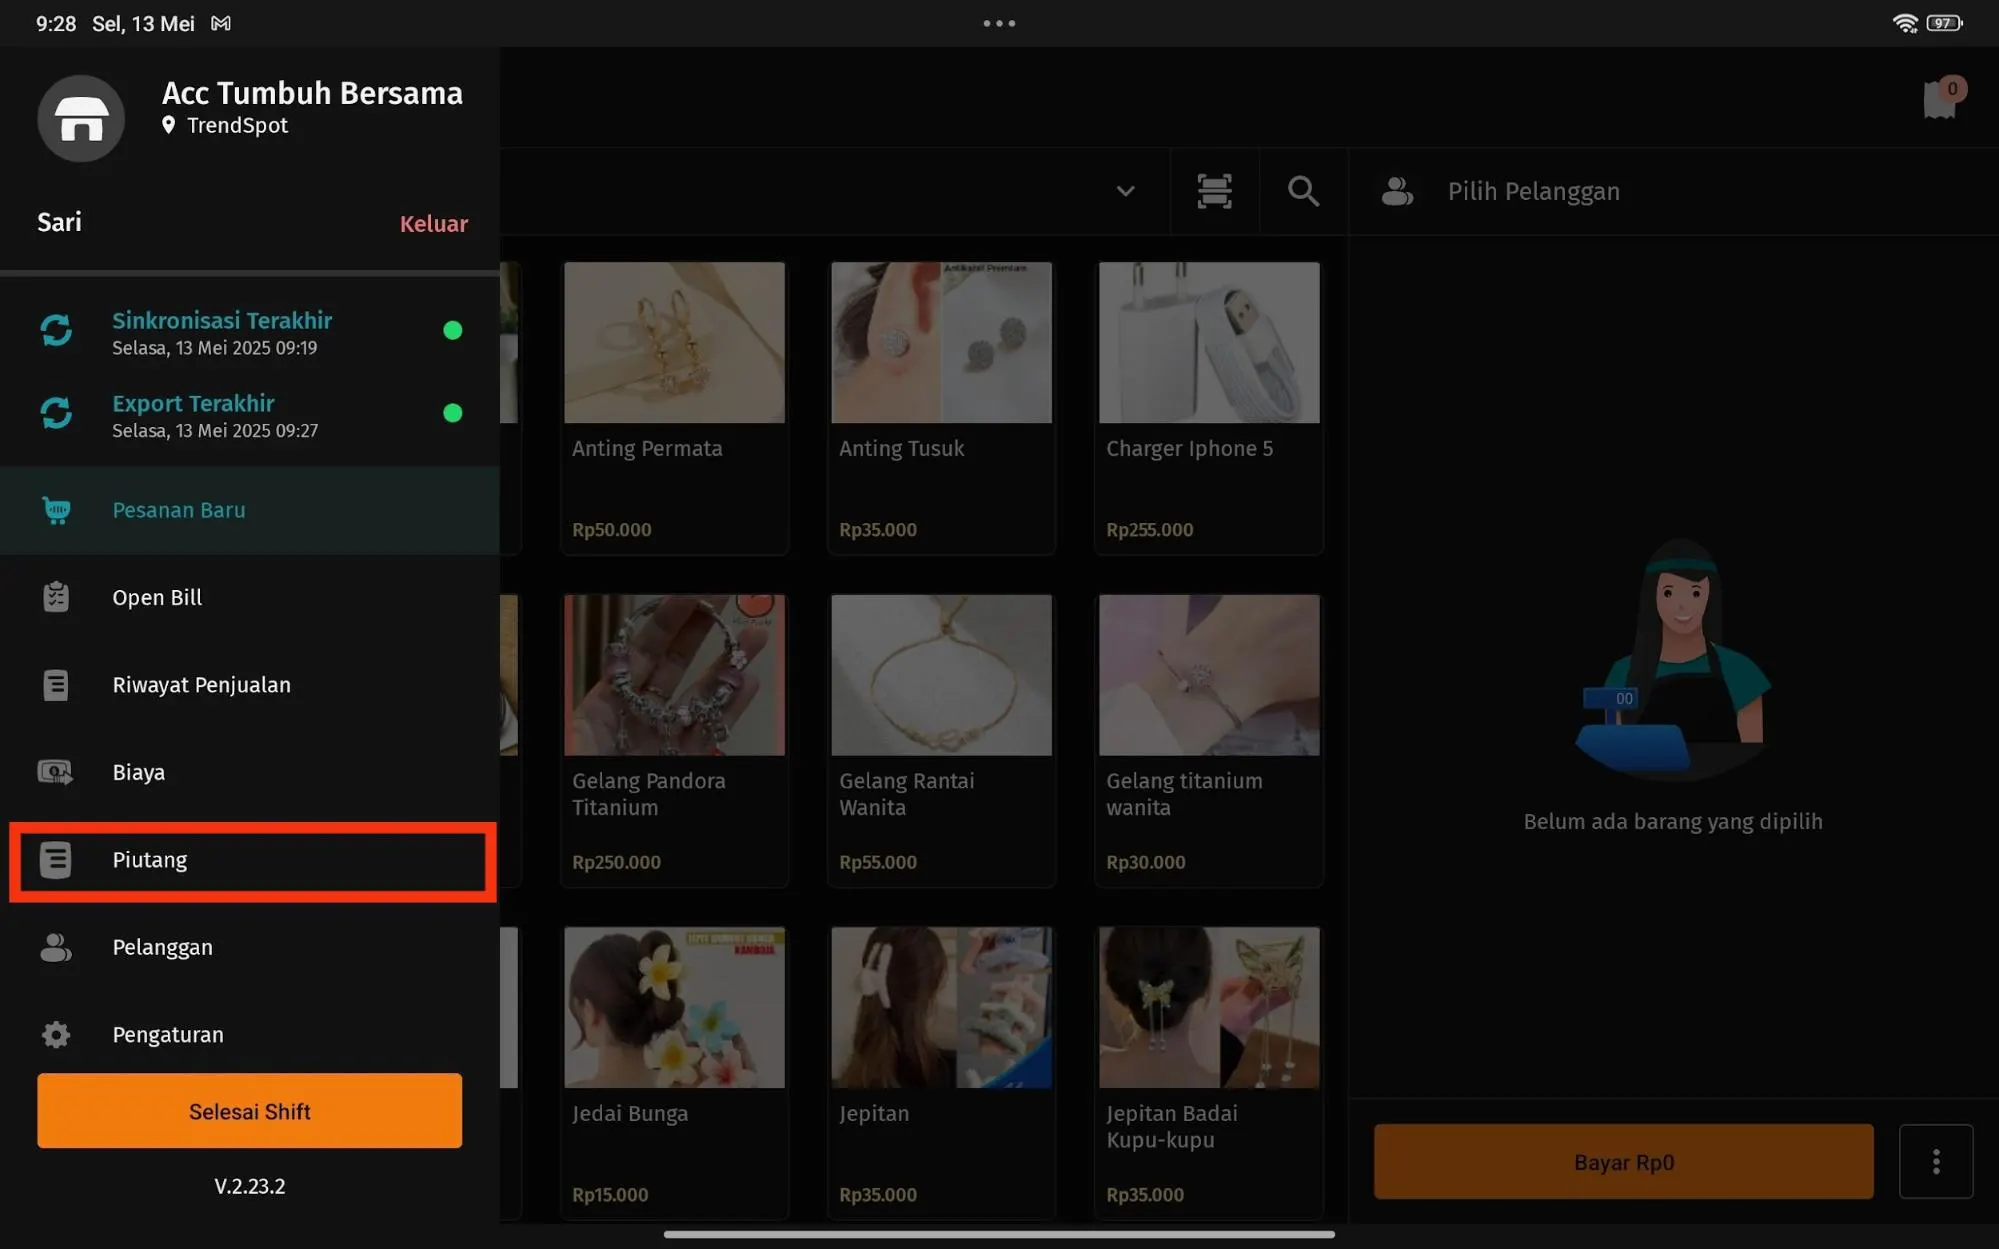Add Jepitan Badai Kupu-kupu product
Viewport: 1999px width, 1249px height.
1208,1072
